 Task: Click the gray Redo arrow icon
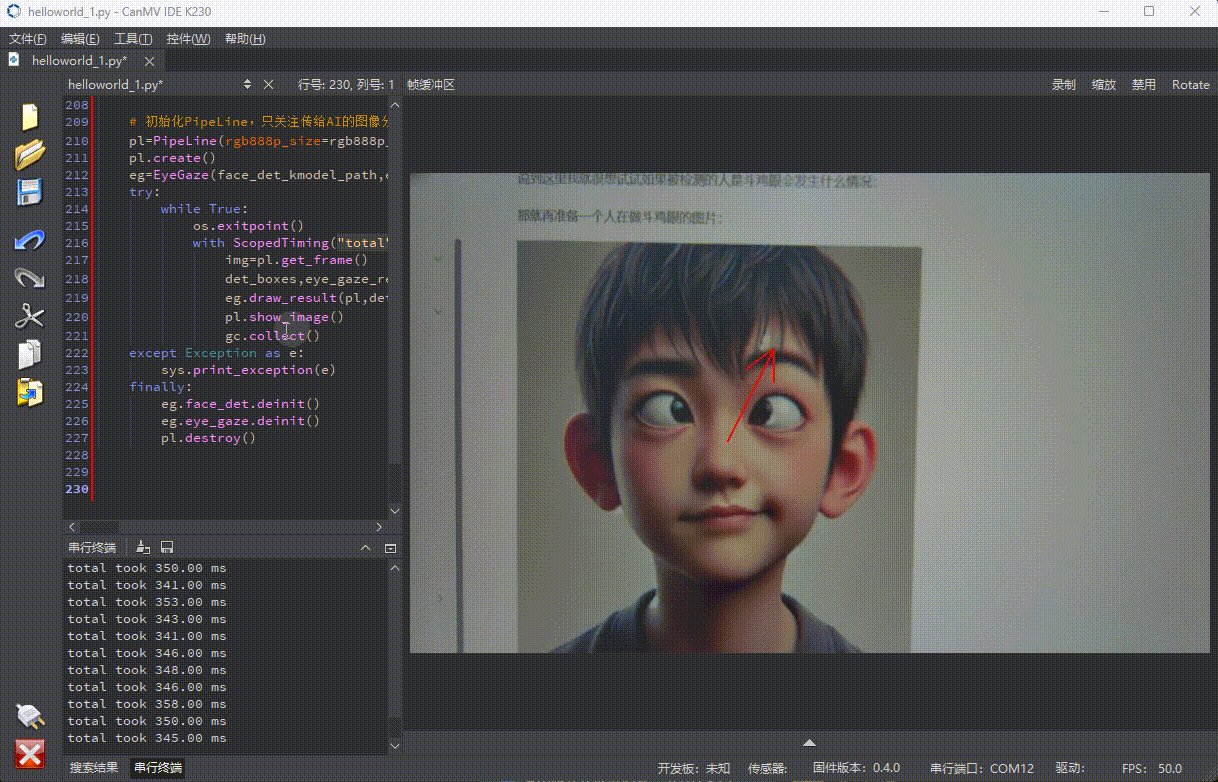click(30, 278)
